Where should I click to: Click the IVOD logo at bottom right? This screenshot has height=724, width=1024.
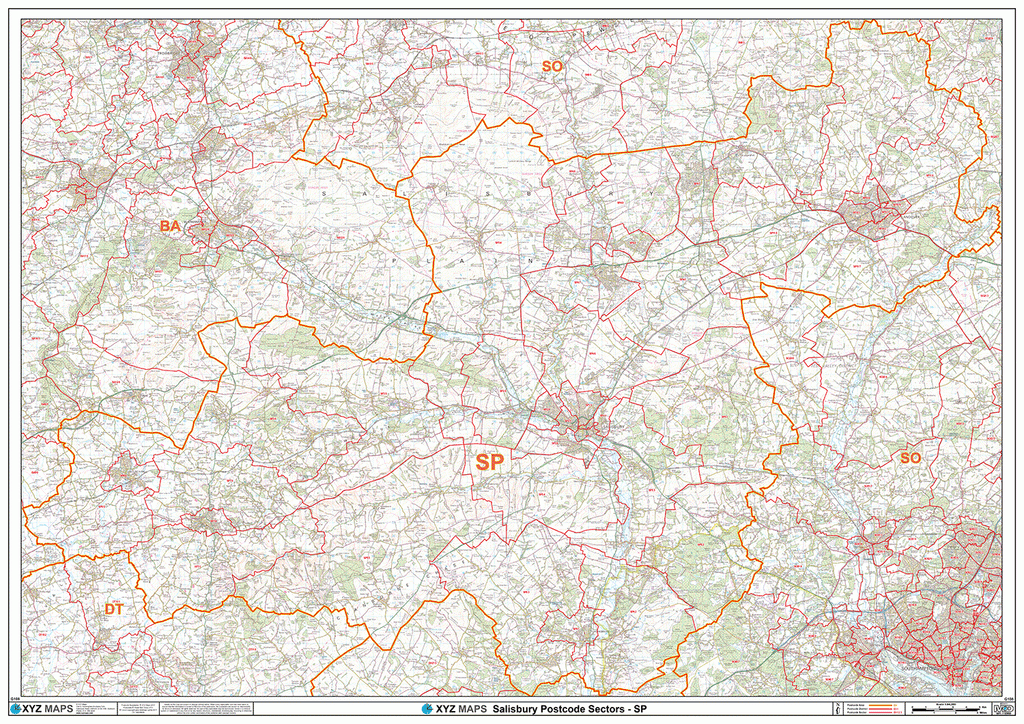click(x=1003, y=708)
